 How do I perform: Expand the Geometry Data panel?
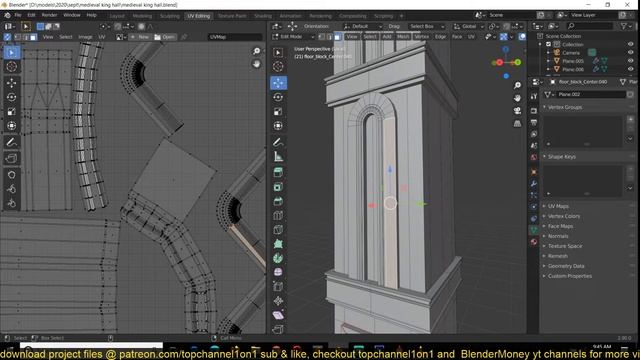(566, 266)
